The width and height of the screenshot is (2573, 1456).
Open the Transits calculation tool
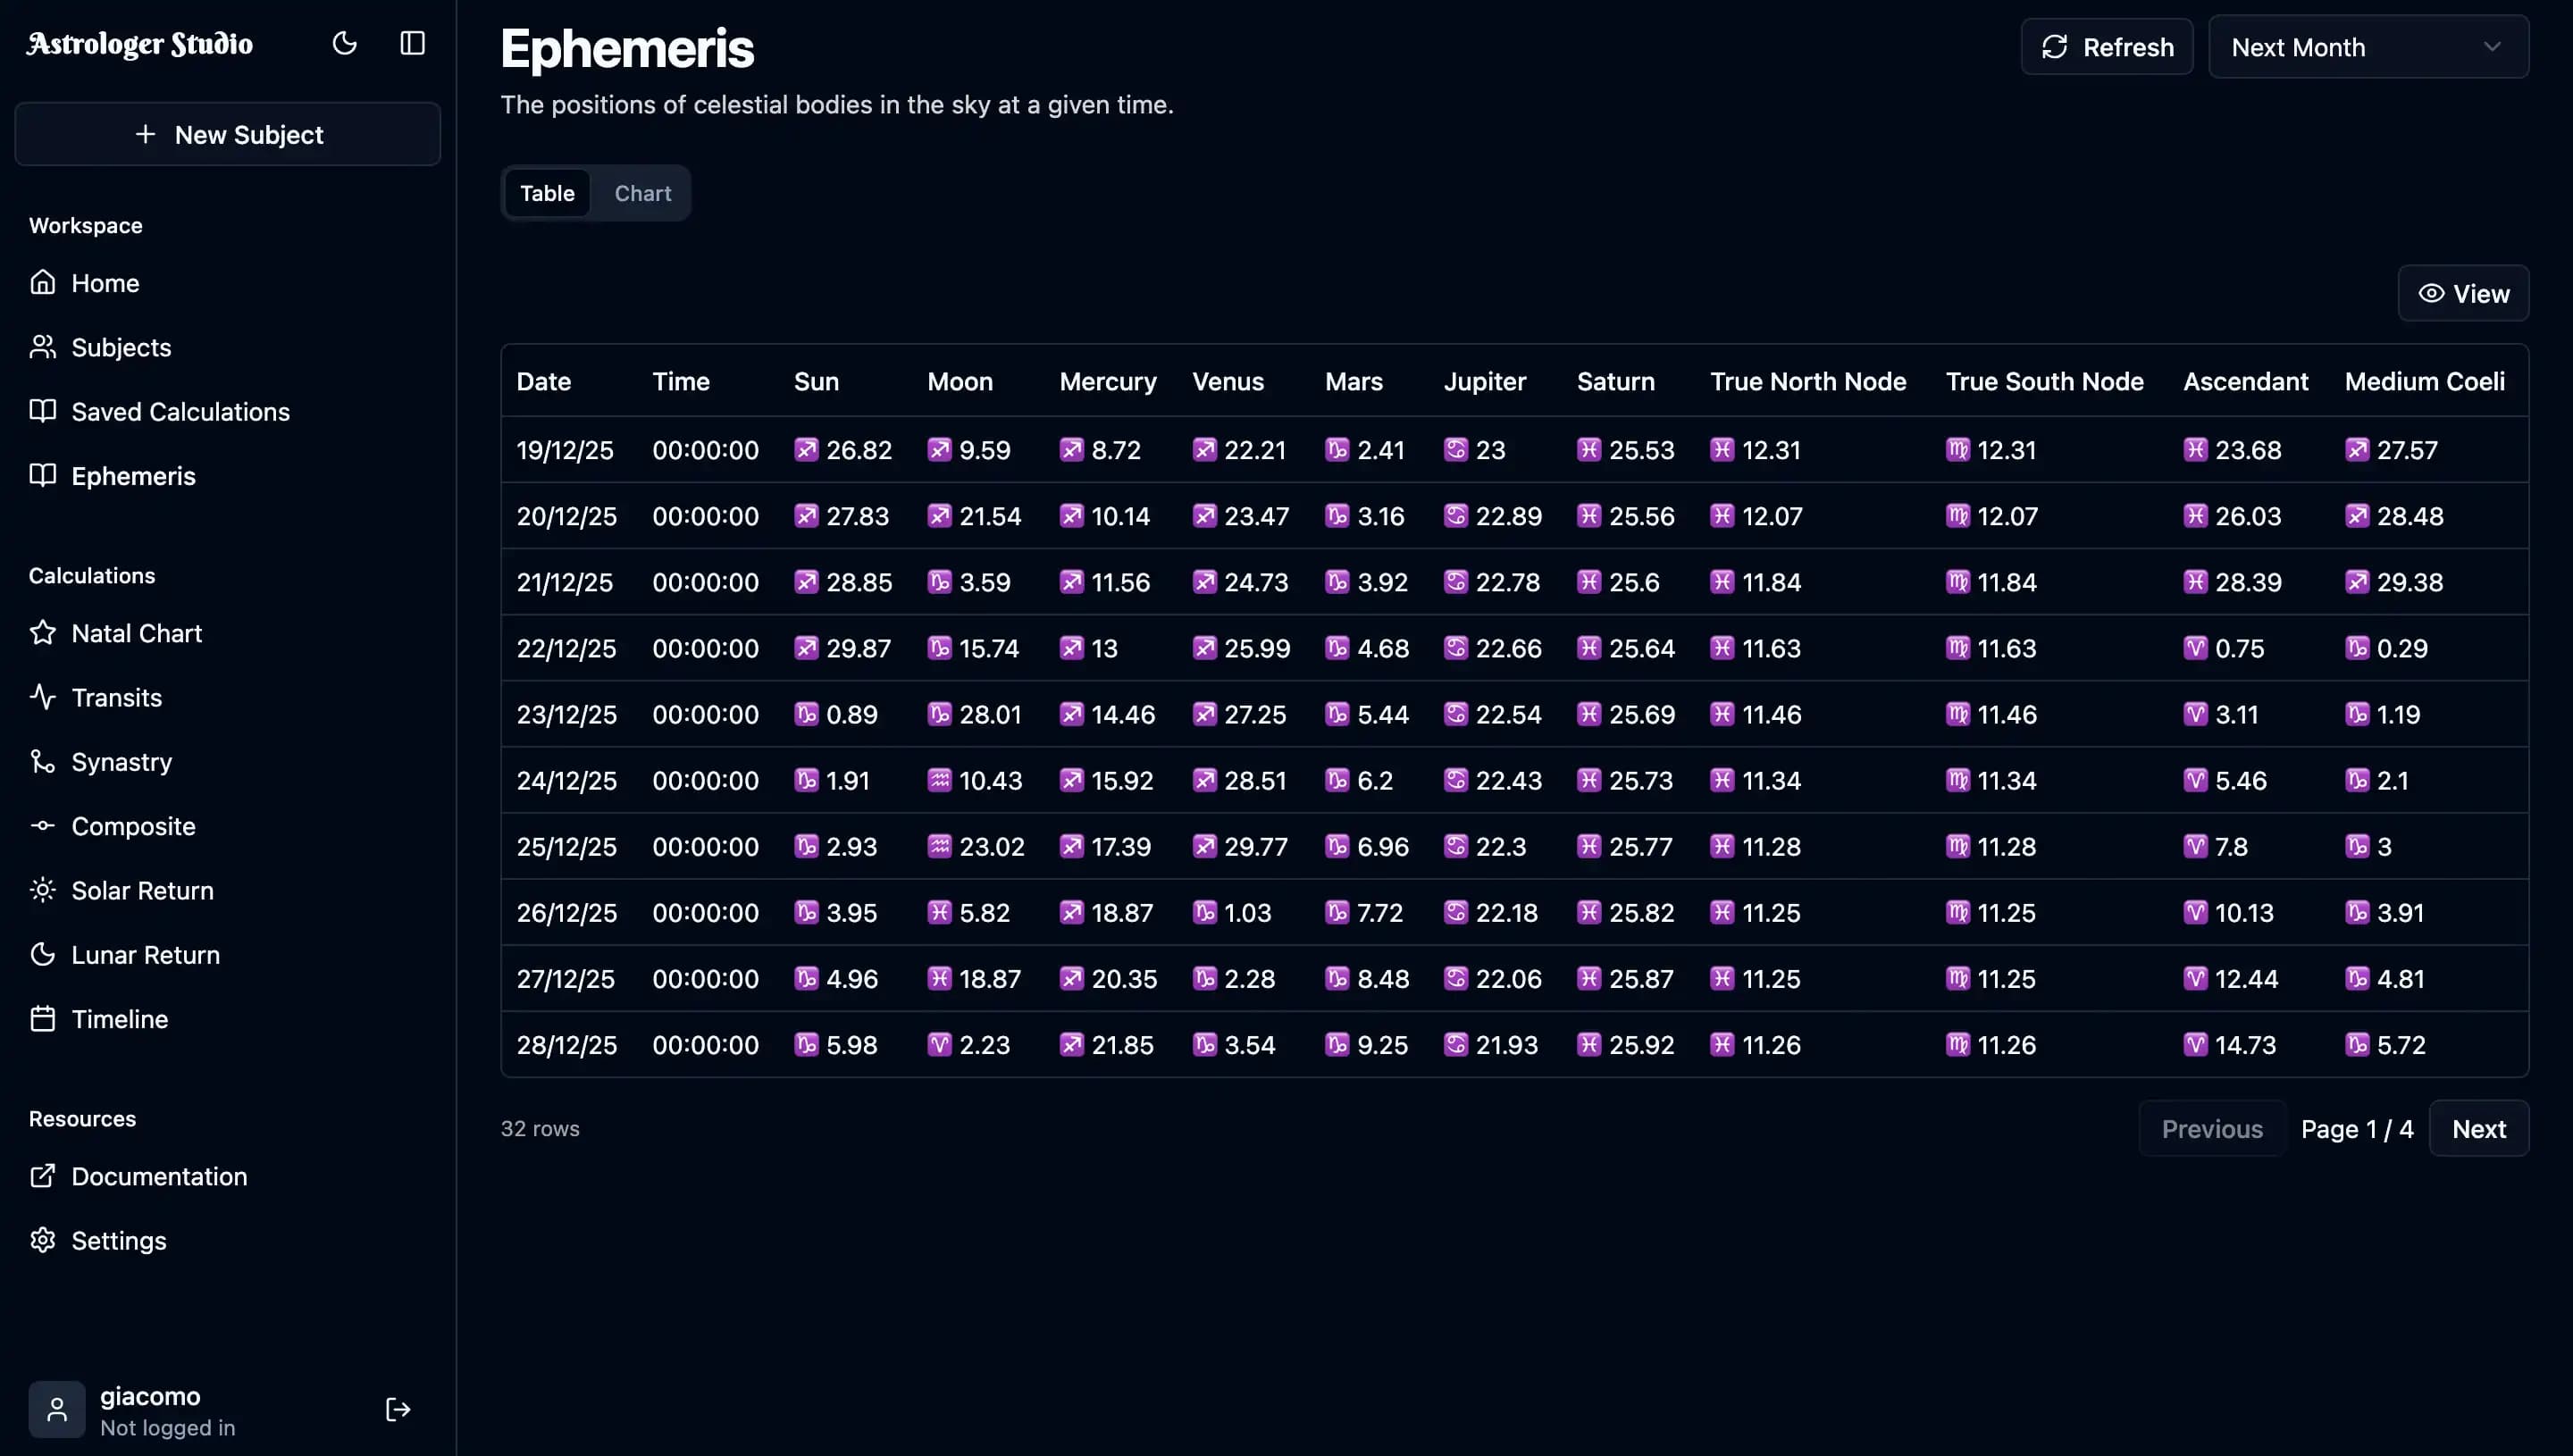[x=115, y=697]
